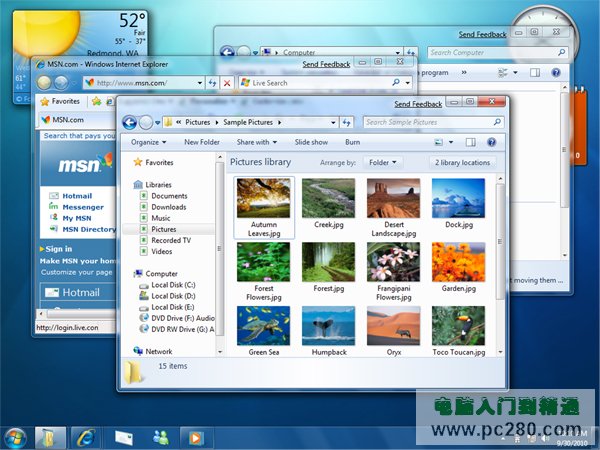Open Windows Media Player taskbar icon
This screenshot has width=600, height=450.
click(195, 438)
